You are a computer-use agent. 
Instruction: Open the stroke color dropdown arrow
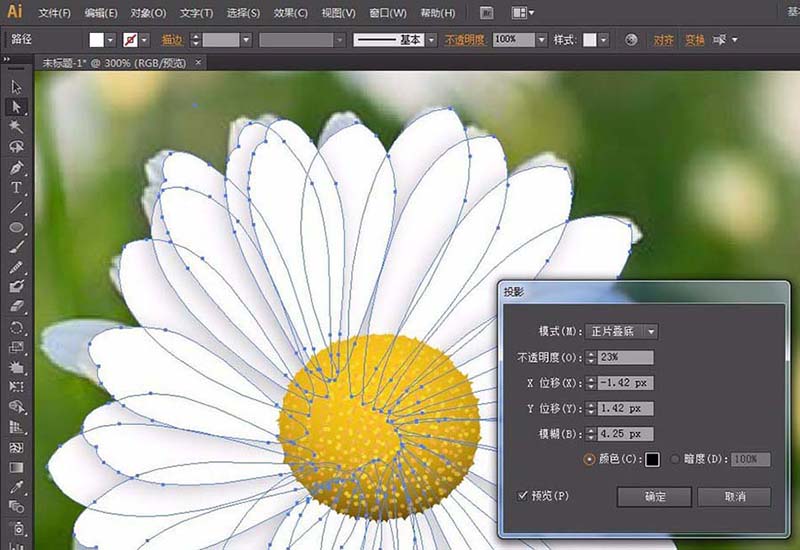(145, 40)
